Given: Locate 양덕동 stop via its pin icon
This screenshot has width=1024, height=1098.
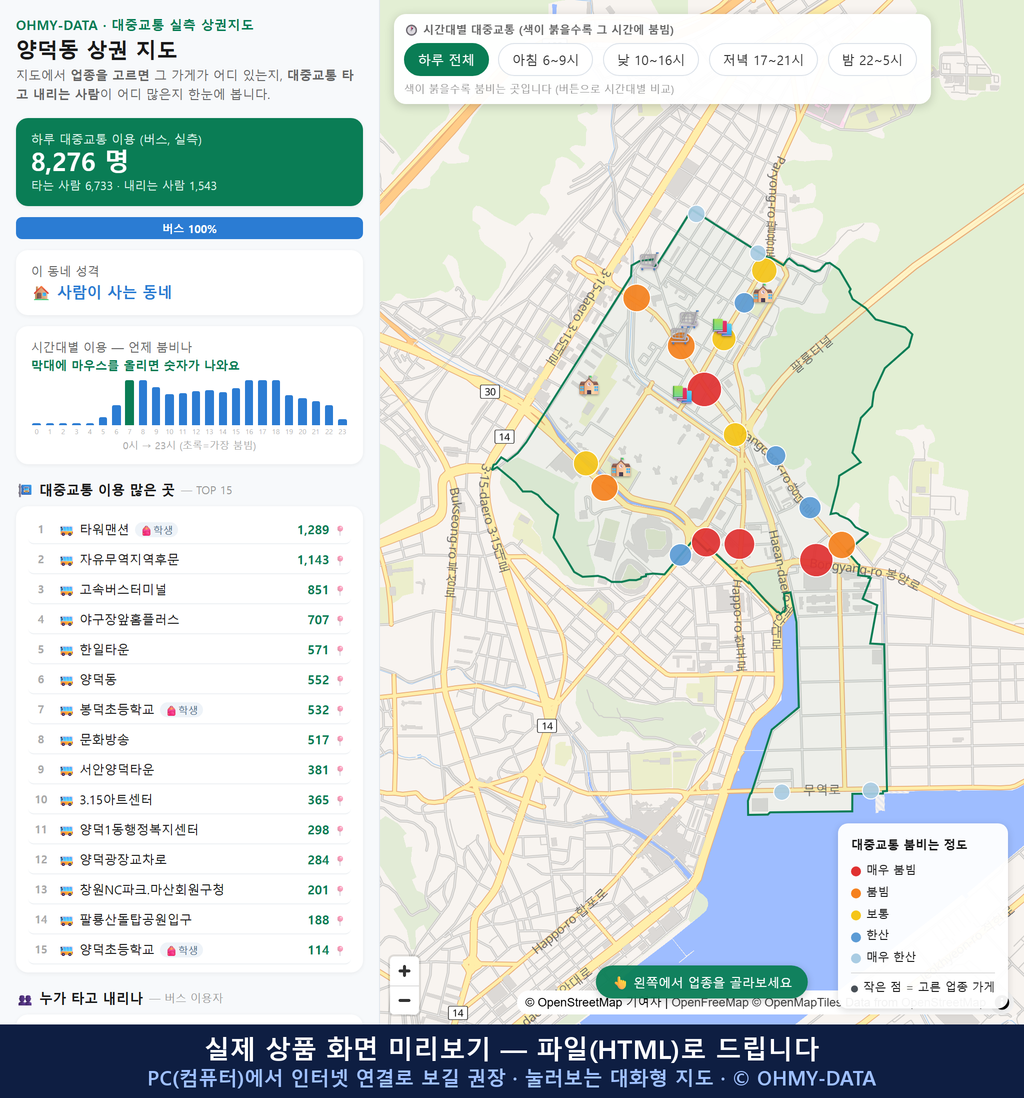Looking at the screenshot, I should [340, 681].
